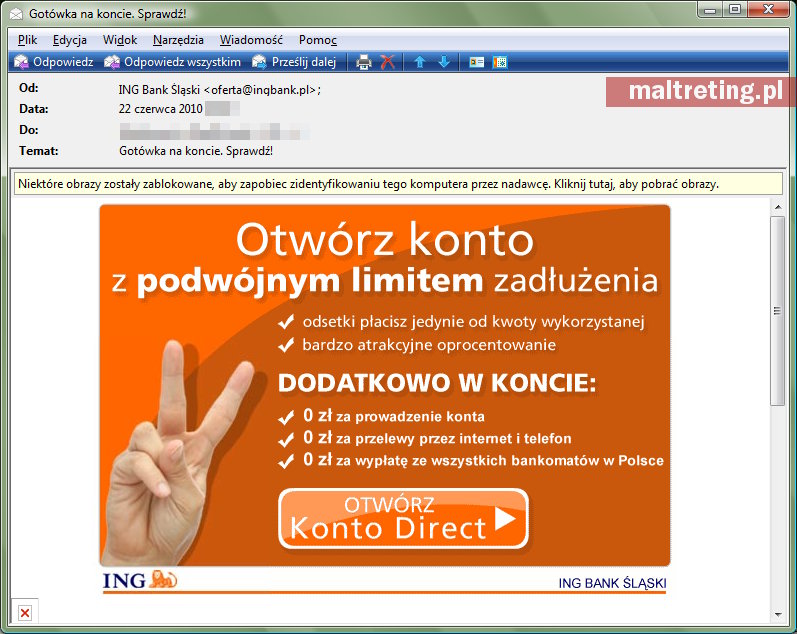Viewport: 797px width, 634px height.
Task: Click scrollbar up arrow
Action: (778, 207)
